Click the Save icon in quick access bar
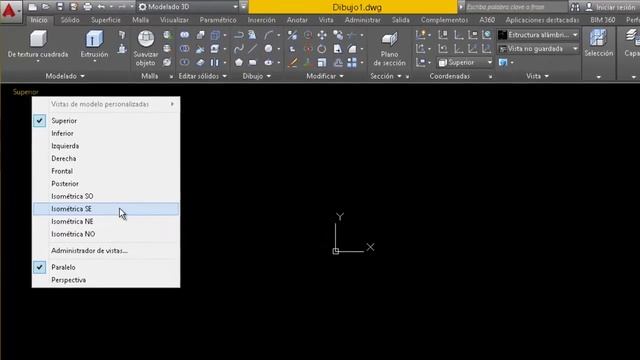Image resolution: width=640 pixels, height=360 pixels. [60, 7]
